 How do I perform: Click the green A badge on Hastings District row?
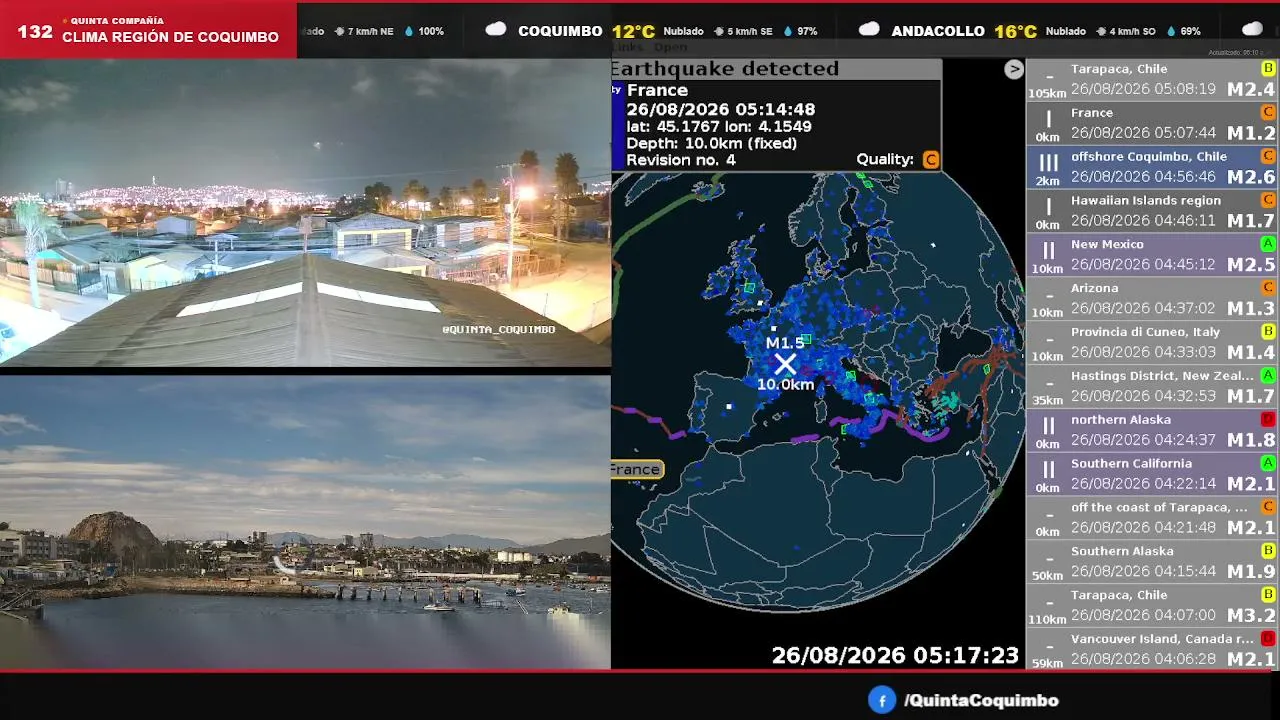(x=1268, y=375)
